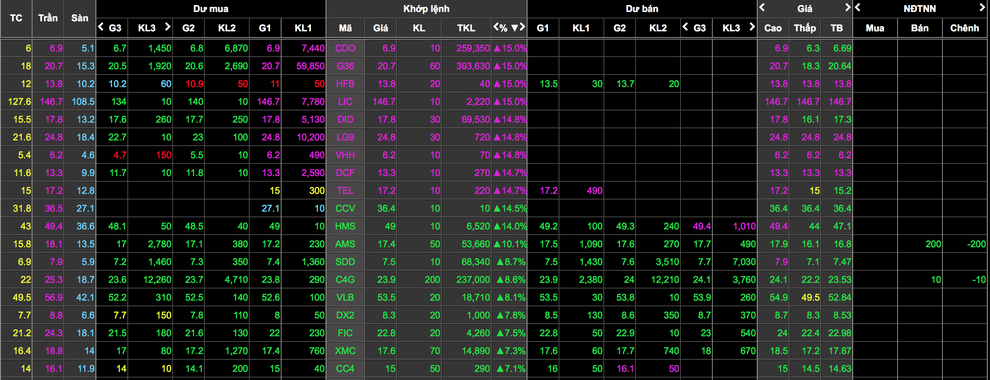Click left arrow before the % column header

pos(496,28)
